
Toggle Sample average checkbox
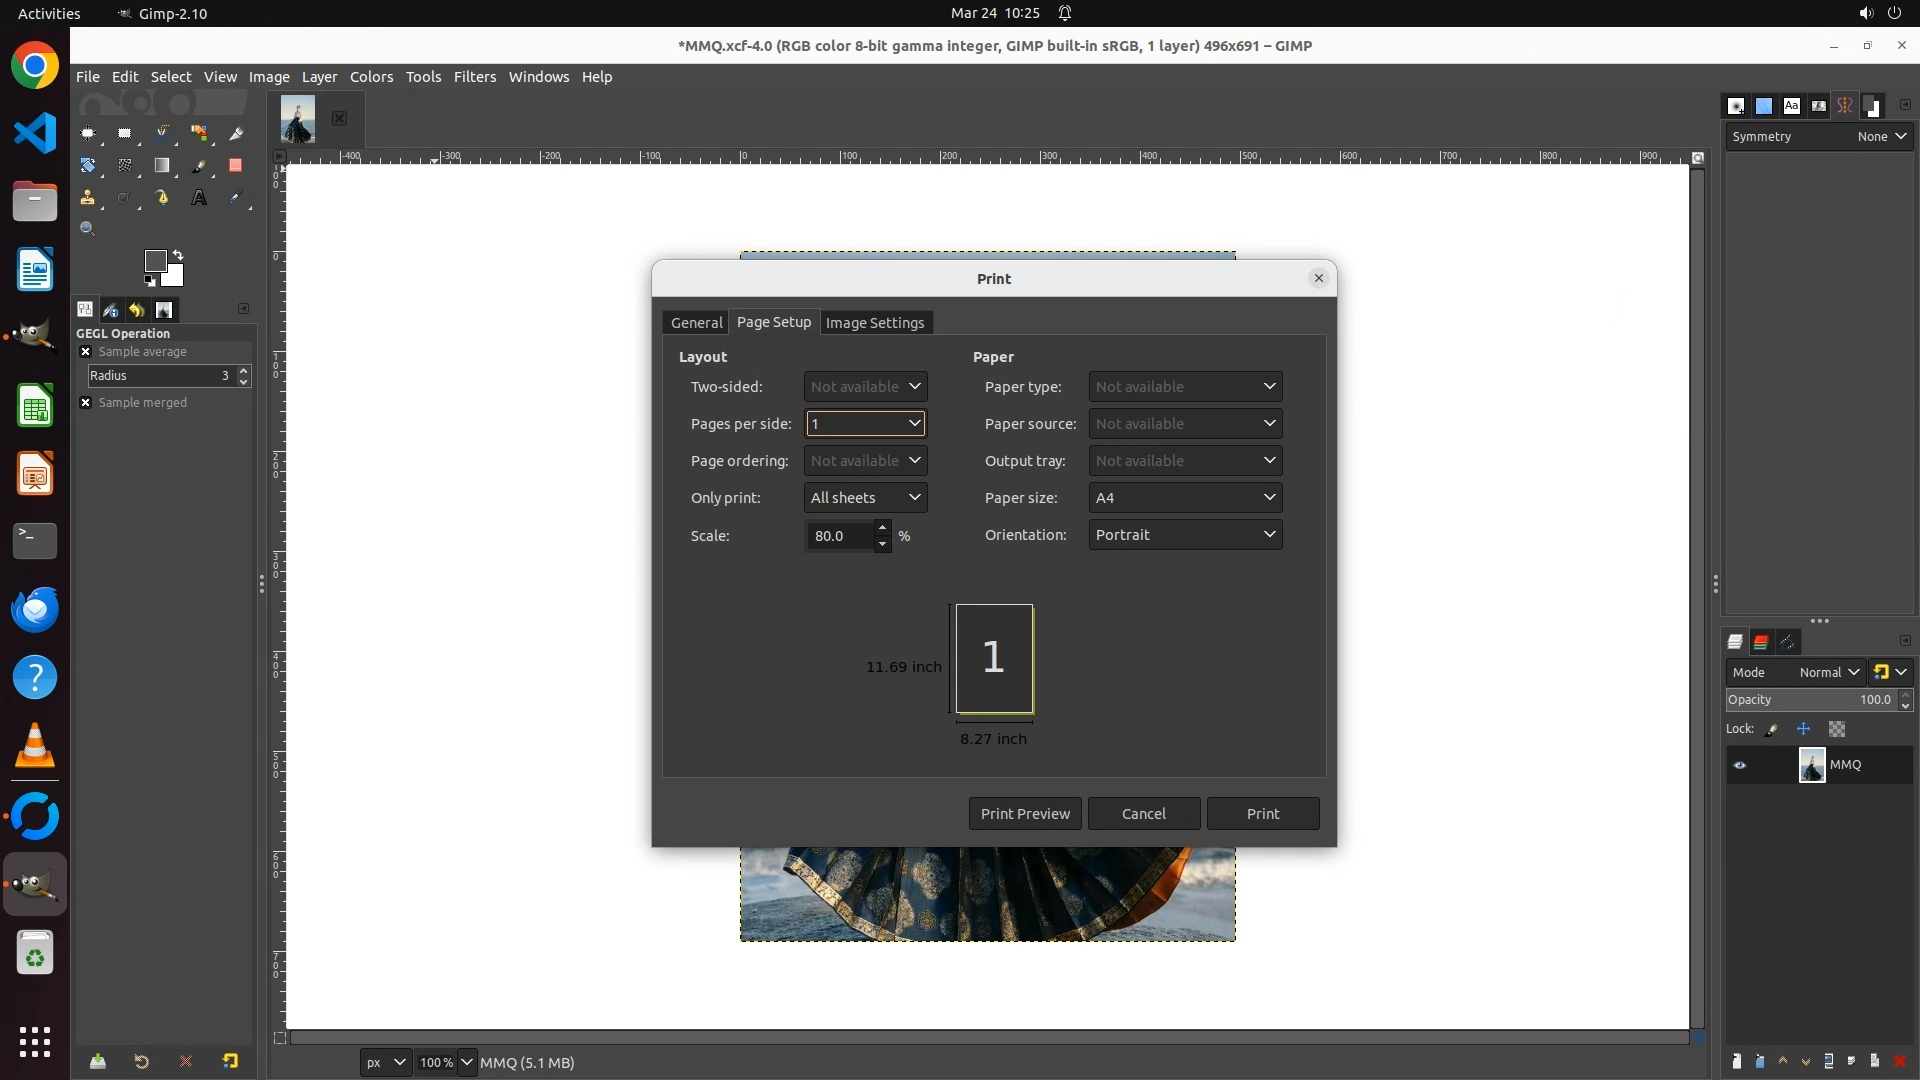[x=86, y=352]
